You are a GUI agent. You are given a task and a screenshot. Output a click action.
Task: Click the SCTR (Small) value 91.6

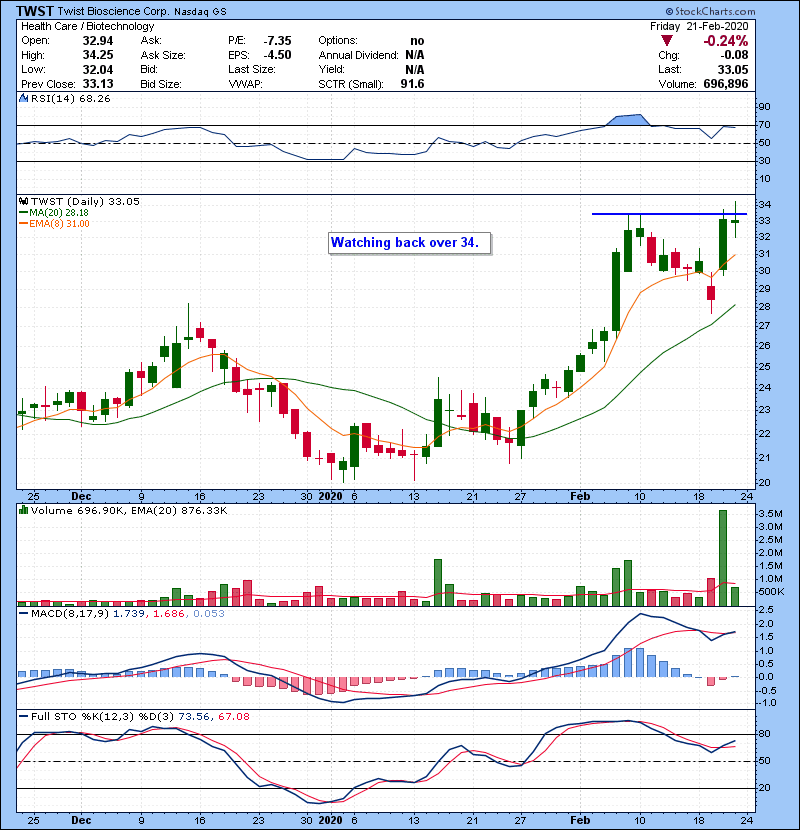tap(412, 84)
